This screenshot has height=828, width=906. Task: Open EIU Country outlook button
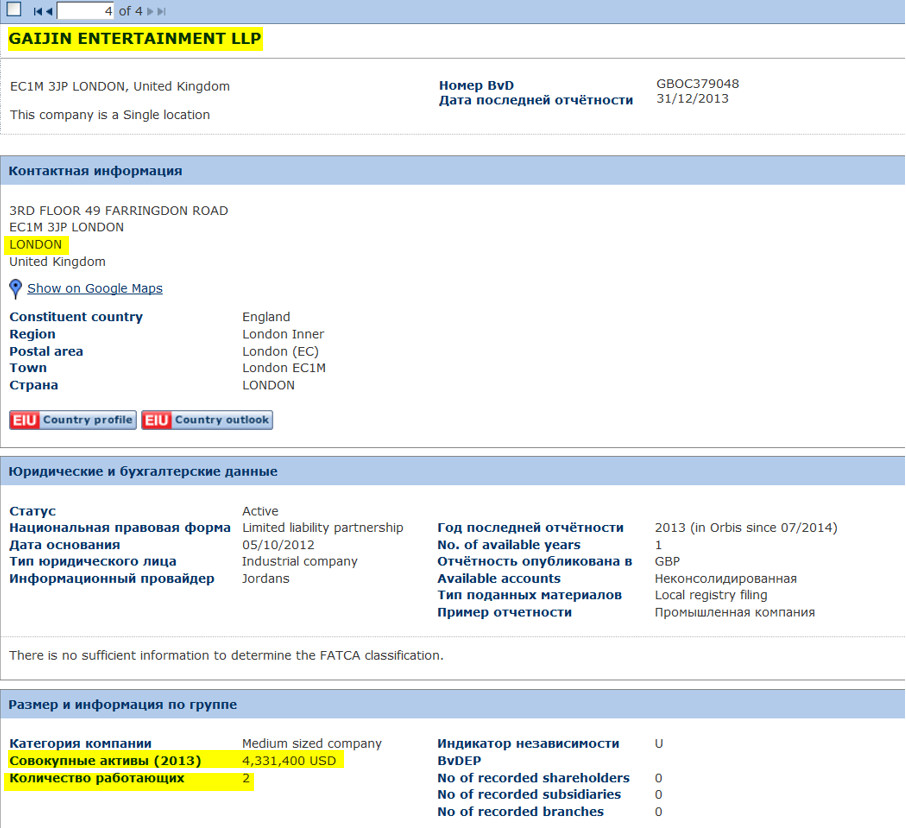(x=207, y=420)
